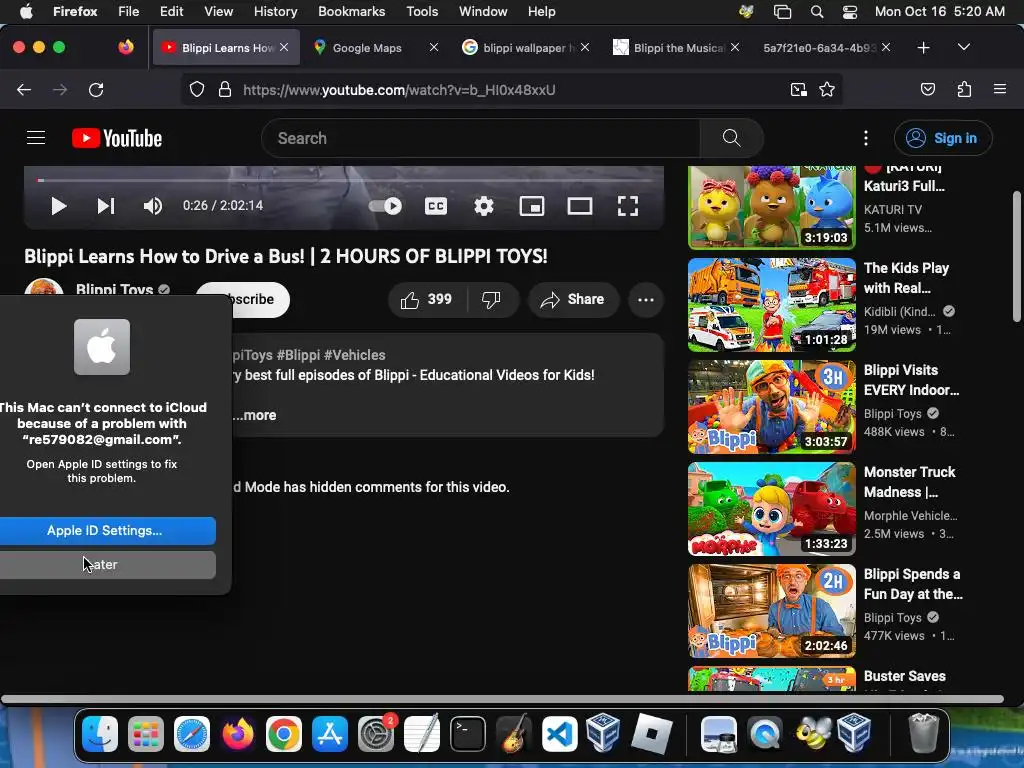Toggle closed captions CC
The width and height of the screenshot is (1024, 768).
[x=436, y=206]
